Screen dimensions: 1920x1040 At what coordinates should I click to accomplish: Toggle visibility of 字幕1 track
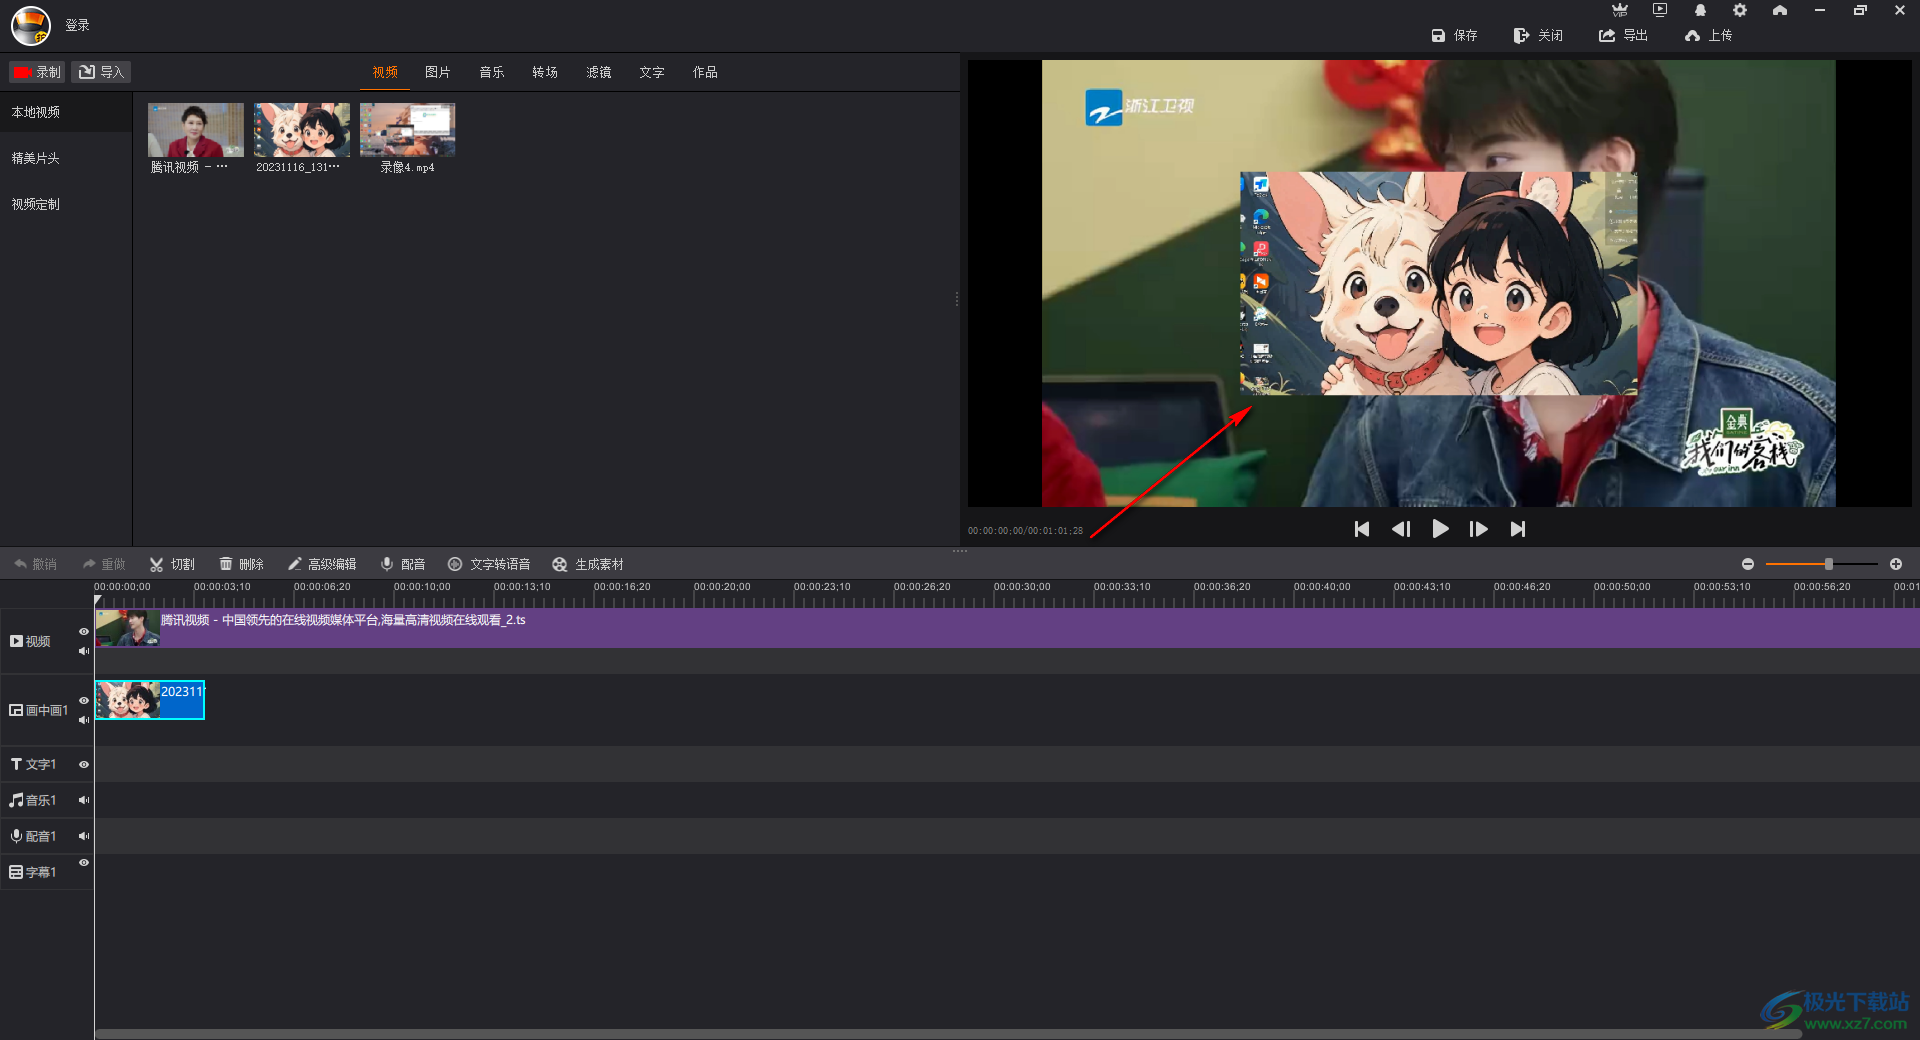point(84,862)
